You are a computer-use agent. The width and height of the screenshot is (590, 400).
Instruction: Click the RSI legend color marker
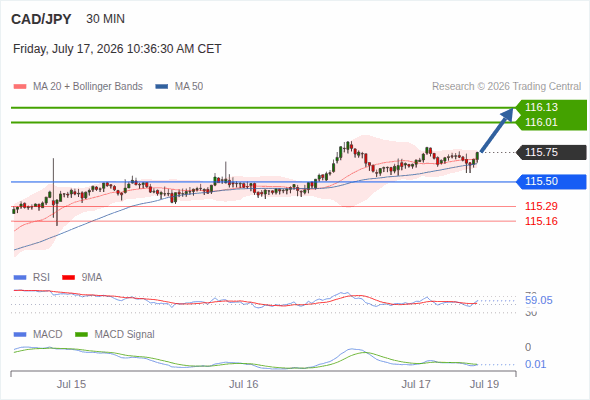pyautogui.click(x=20, y=278)
